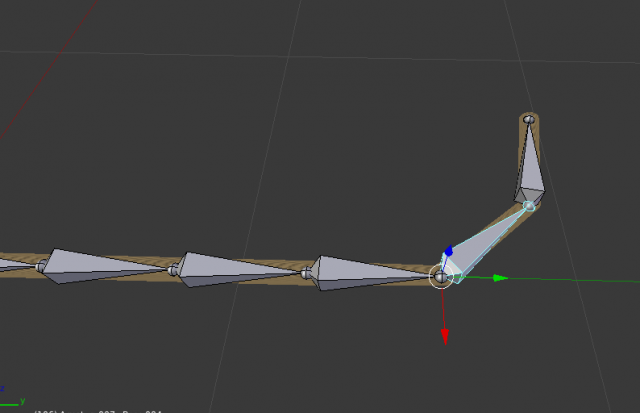Click the red gizmo arrow pointing down
The width and height of the screenshot is (640, 413).
(x=445, y=336)
